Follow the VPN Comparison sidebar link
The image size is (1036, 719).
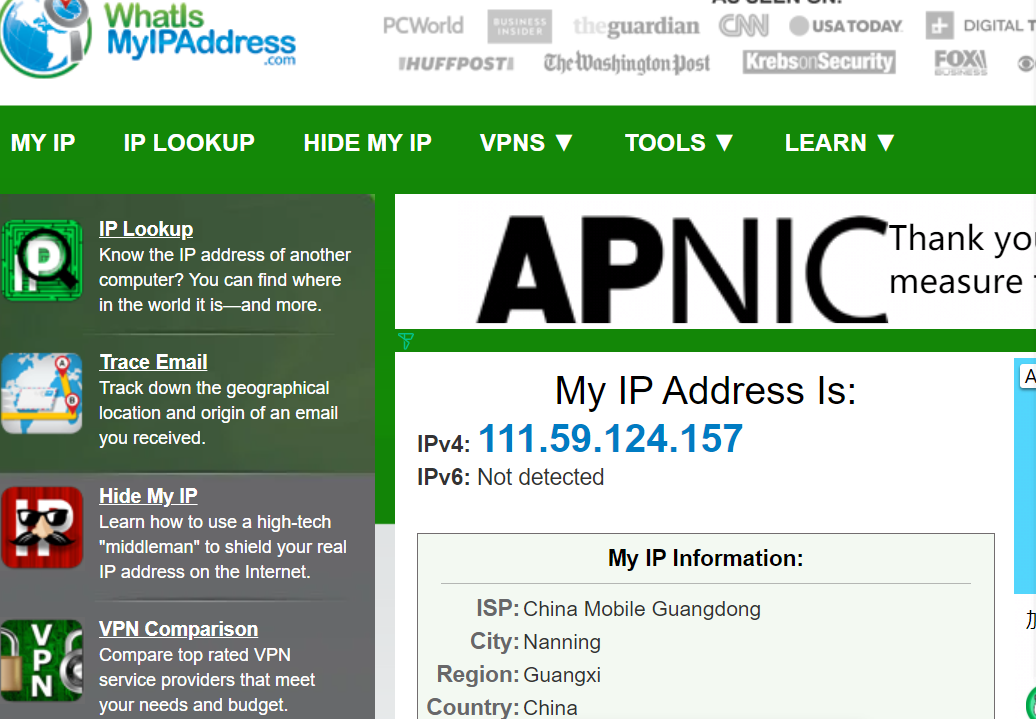coord(178,629)
